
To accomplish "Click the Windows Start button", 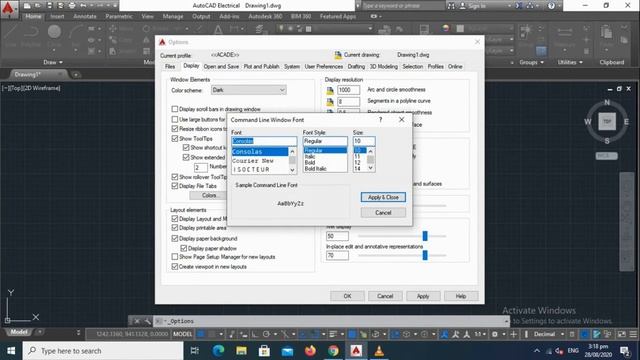I will (x=11, y=351).
